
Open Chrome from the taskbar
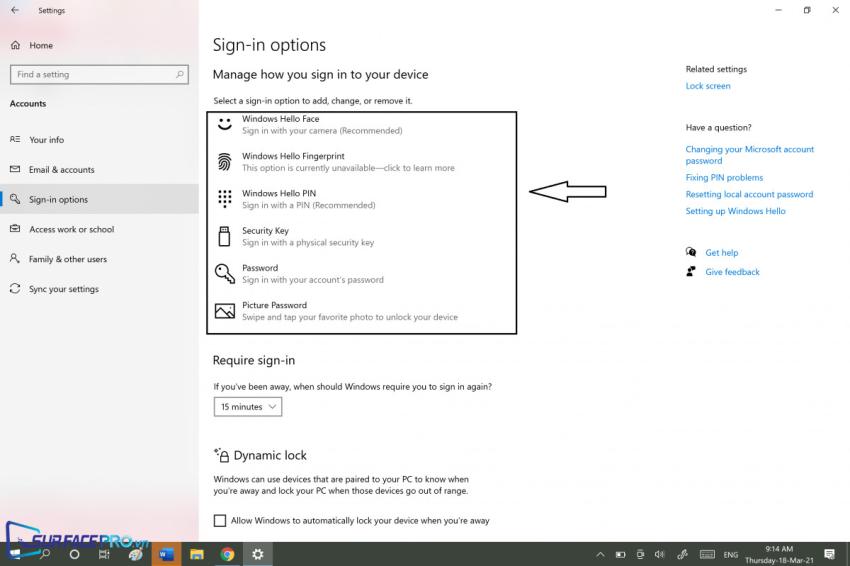click(227, 554)
